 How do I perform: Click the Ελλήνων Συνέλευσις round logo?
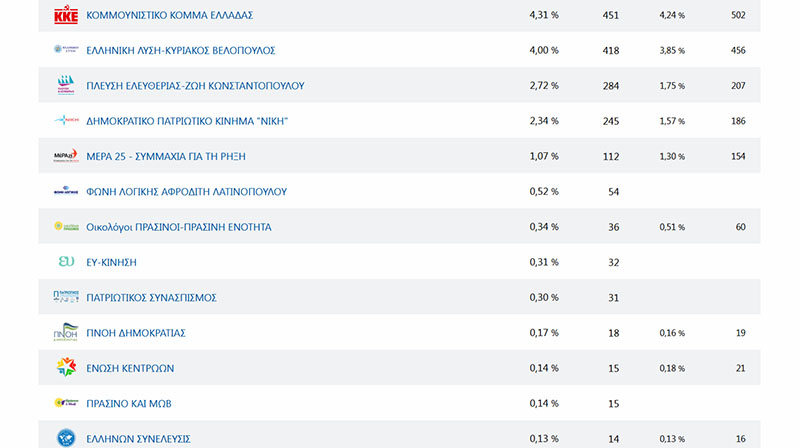pyautogui.click(x=65, y=437)
